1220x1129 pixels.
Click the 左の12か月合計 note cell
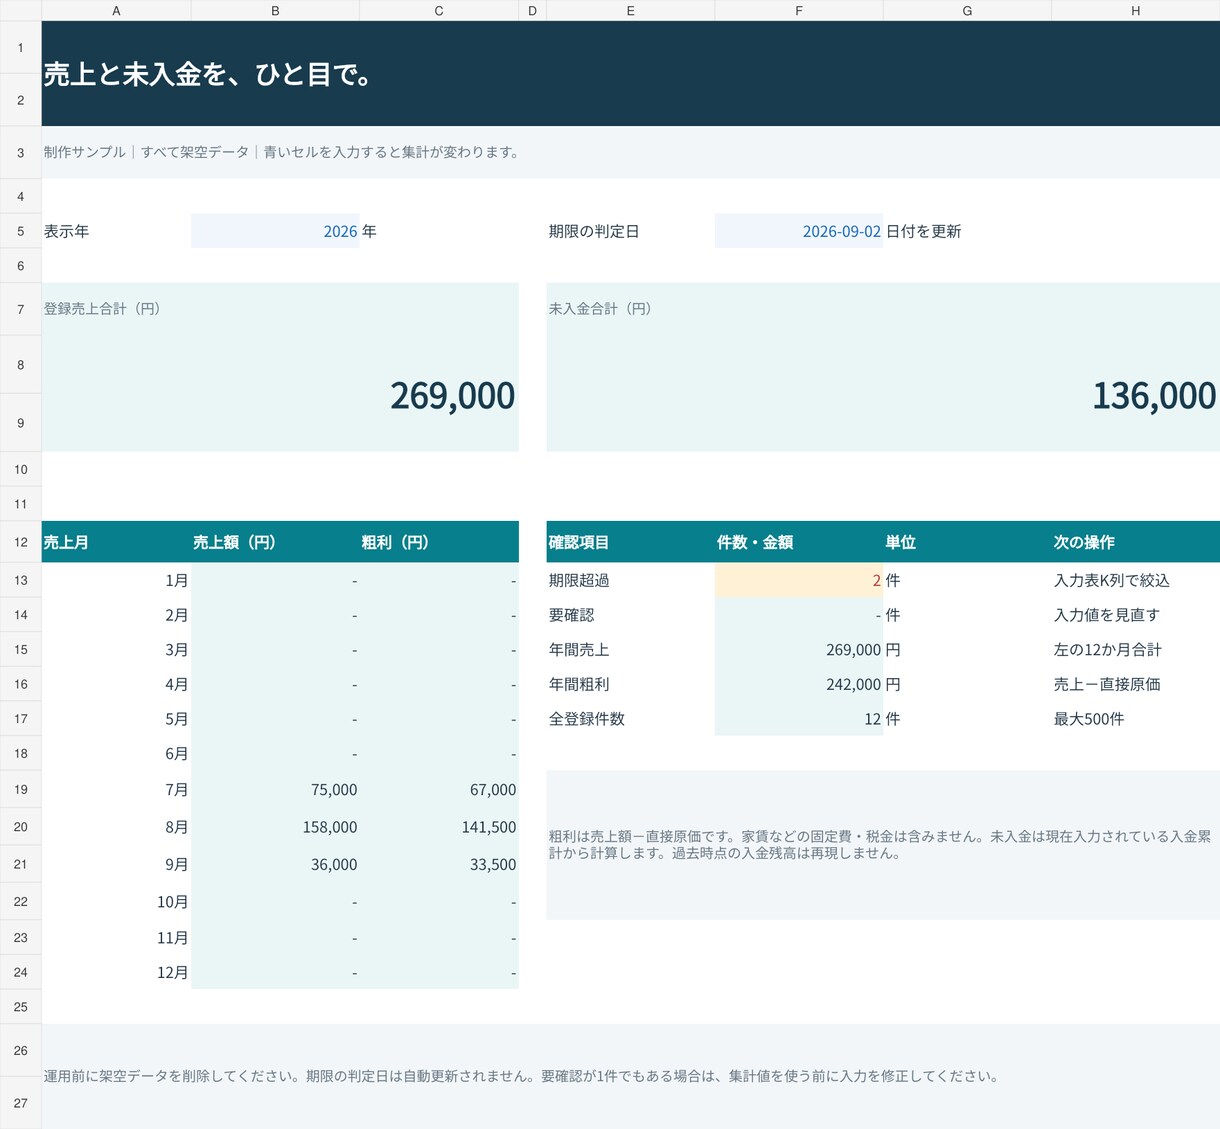[1136, 650]
